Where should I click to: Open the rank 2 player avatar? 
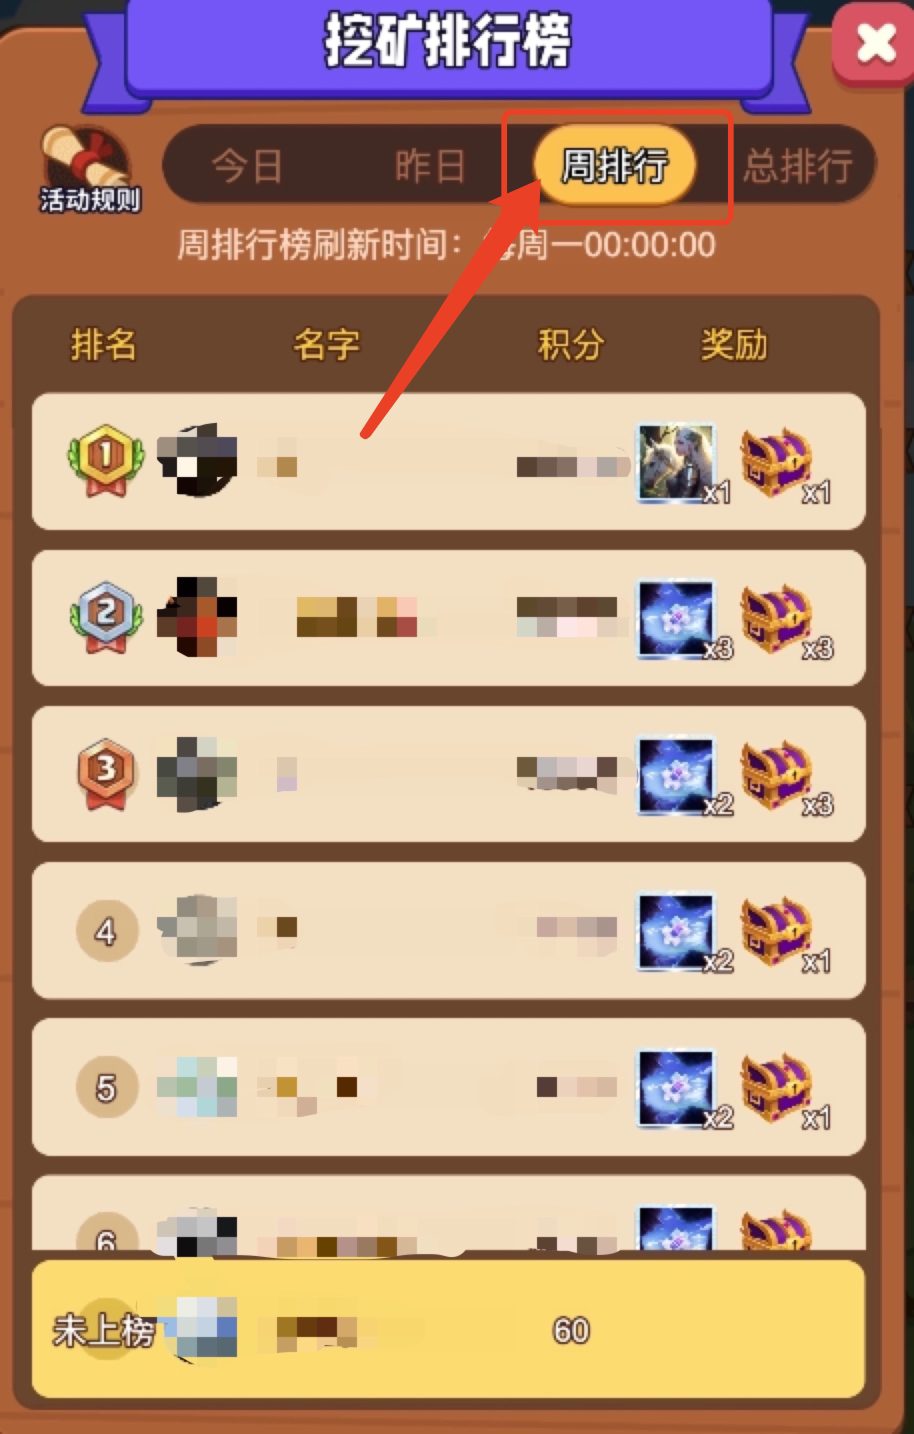tap(197, 617)
